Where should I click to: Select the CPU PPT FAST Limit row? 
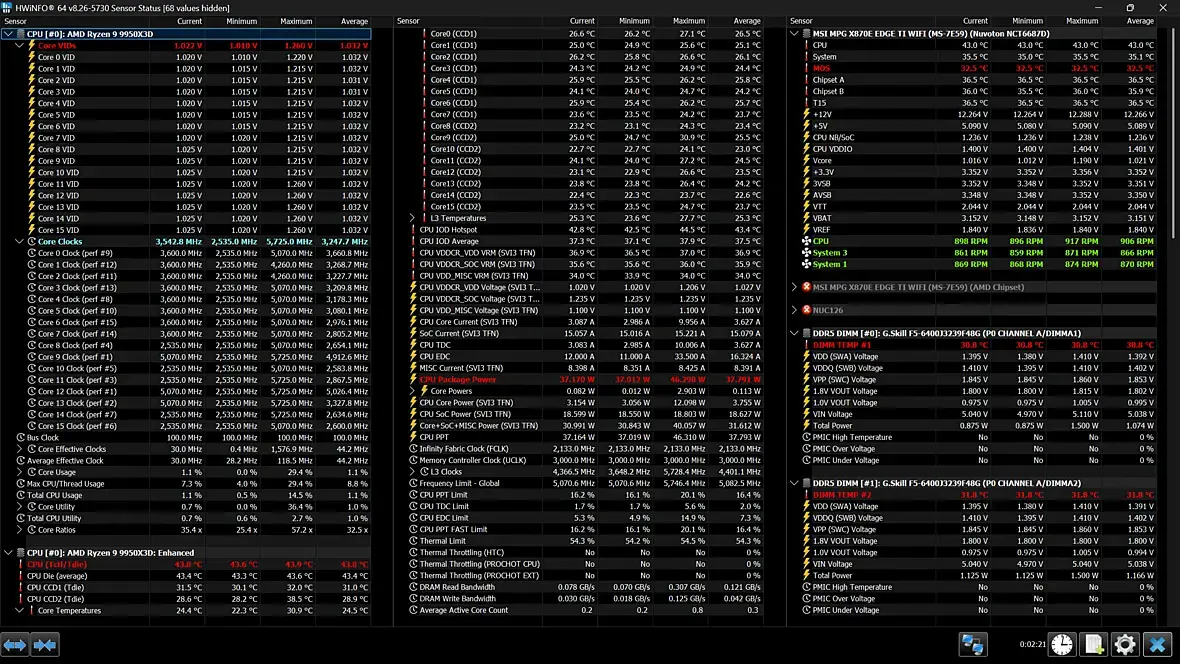(579, 529)
